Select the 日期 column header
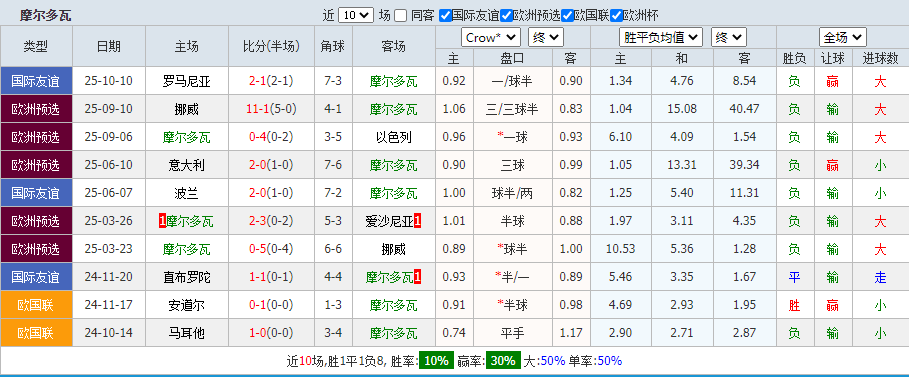Screen dimensions: 909x377 pyautogui.click(x=109, y=46)
